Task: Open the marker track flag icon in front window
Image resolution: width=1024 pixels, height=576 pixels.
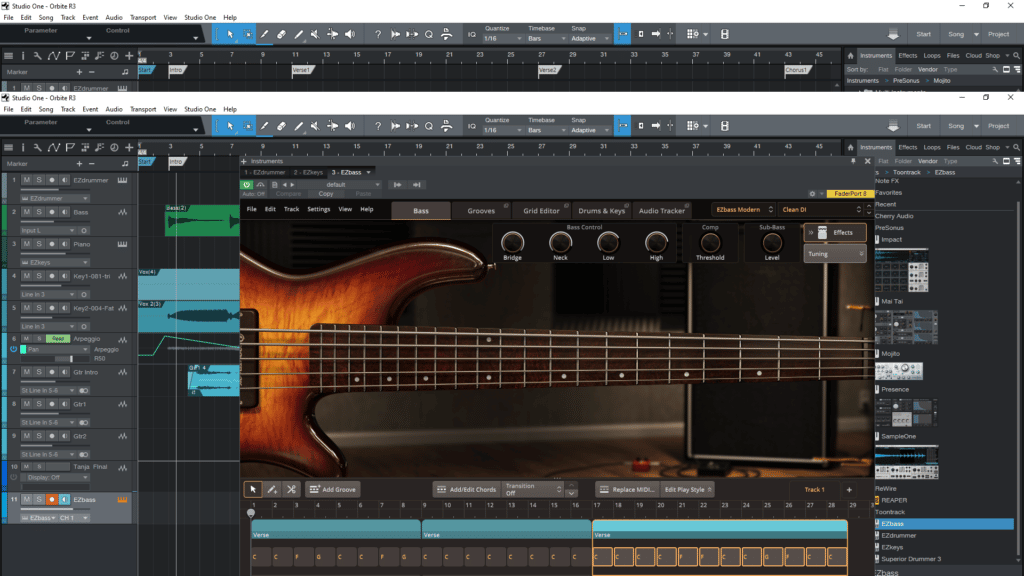Action: [70, 148]
